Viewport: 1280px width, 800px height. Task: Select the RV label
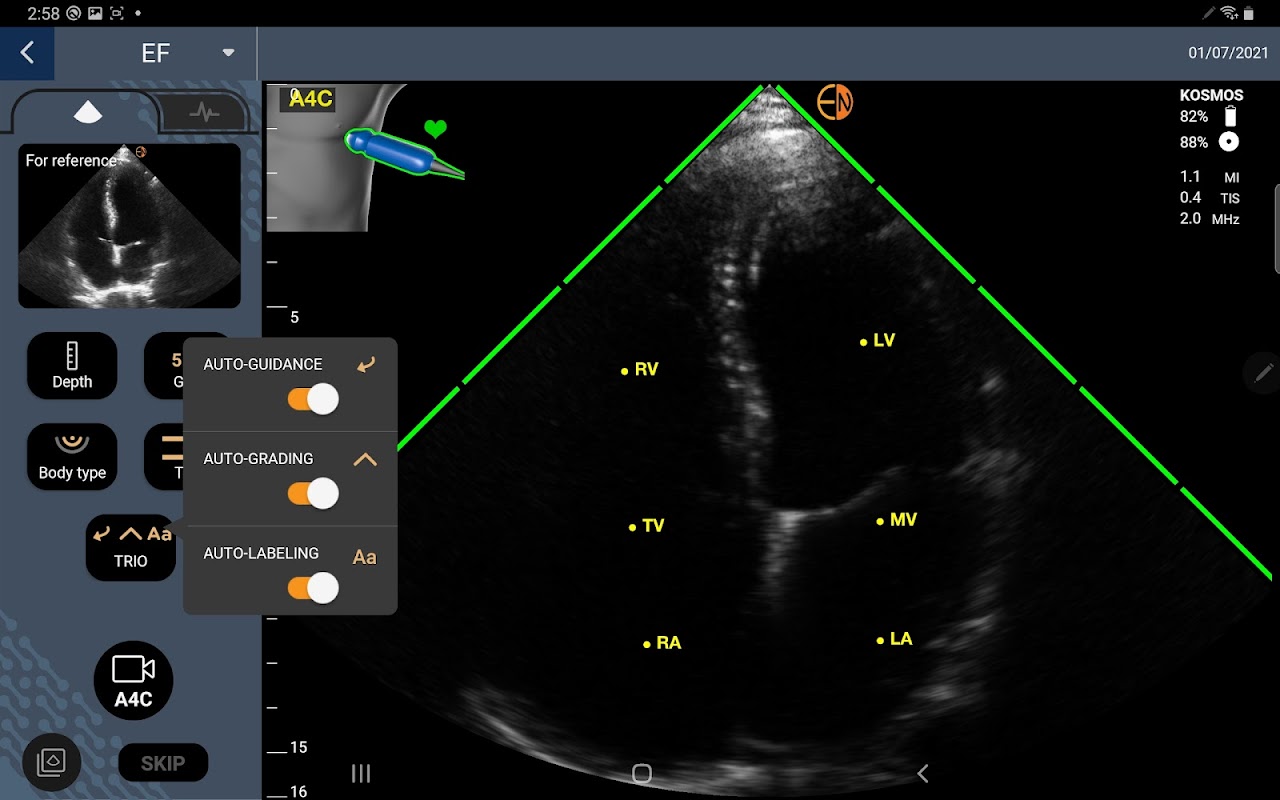tap(640, 370)
